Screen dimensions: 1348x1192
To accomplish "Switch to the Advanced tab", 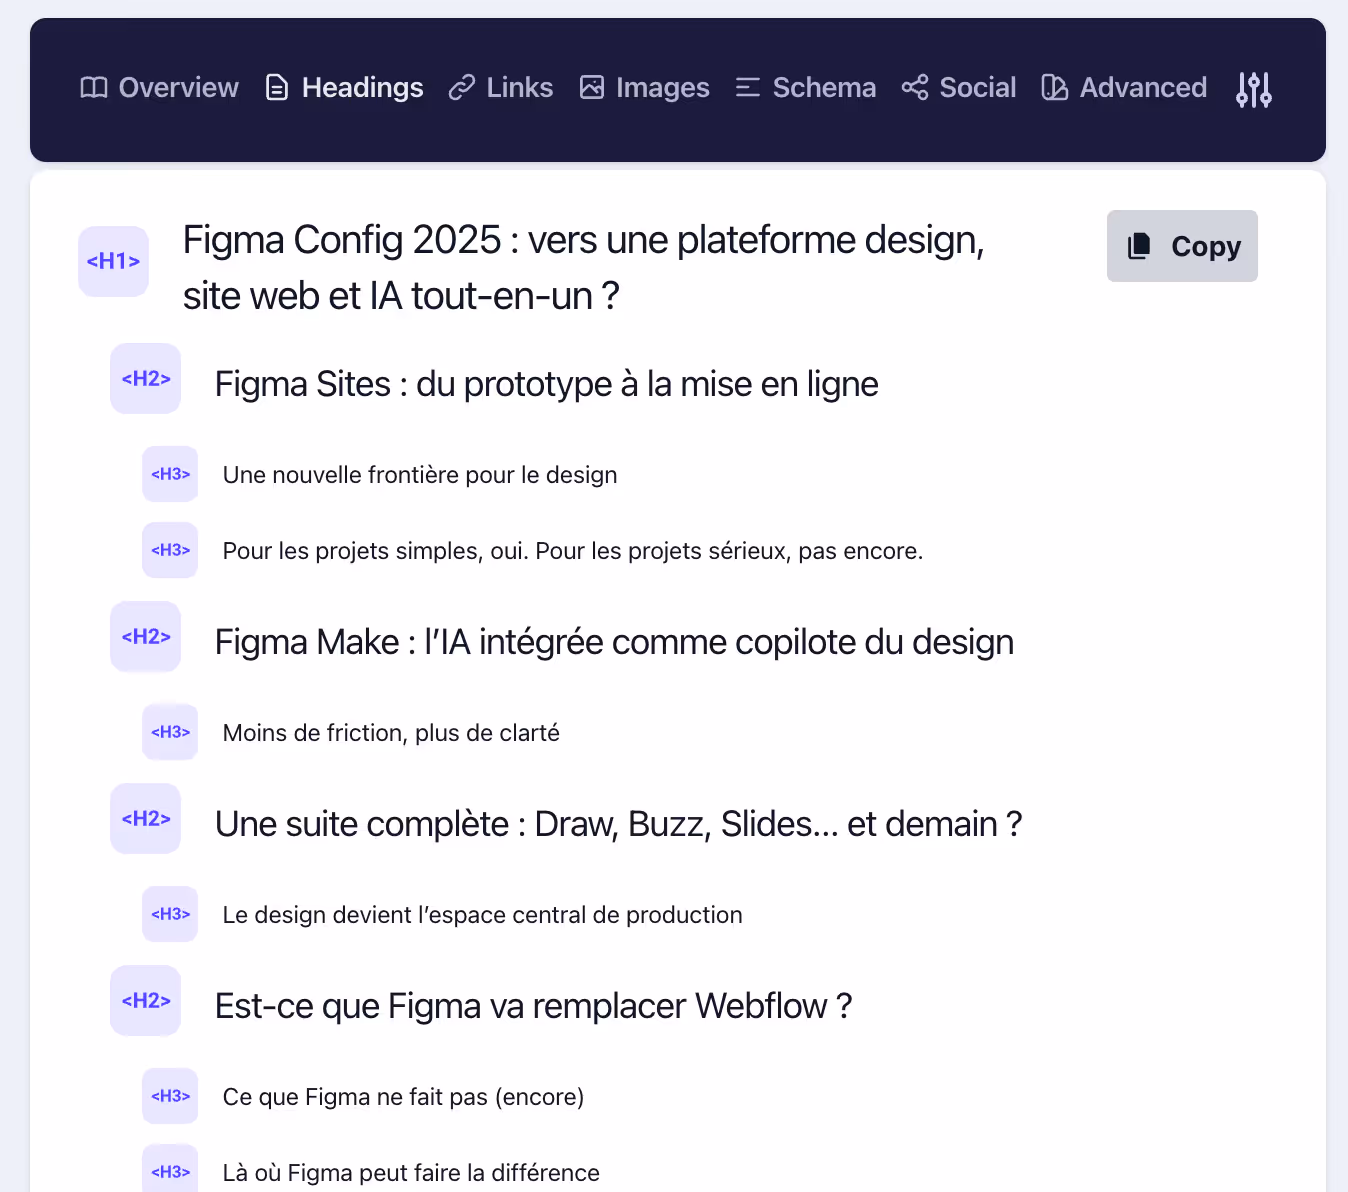I will (x=1124, y=88).
